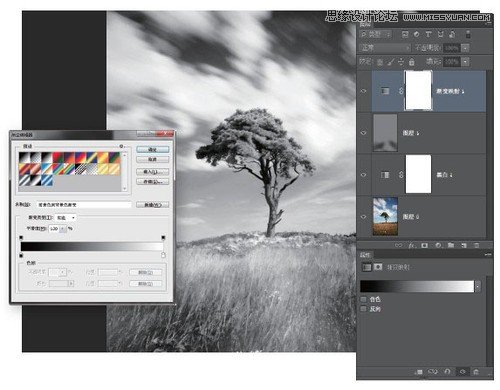The height and width of the screenshot is (390, 500).
Task: Click the mask link icon on black & white layer
Action: point(401,175)
